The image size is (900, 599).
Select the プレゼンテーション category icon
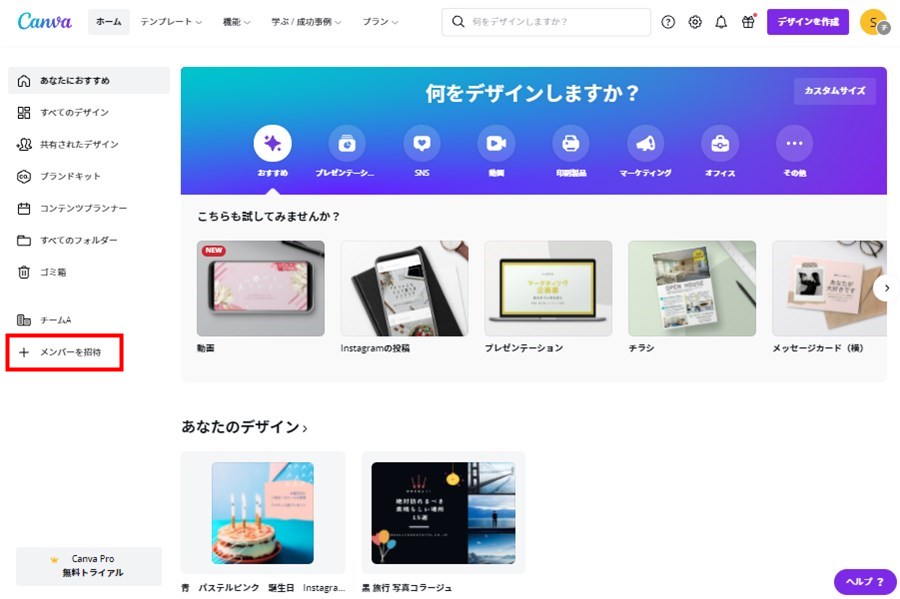[x=347, y=143]
